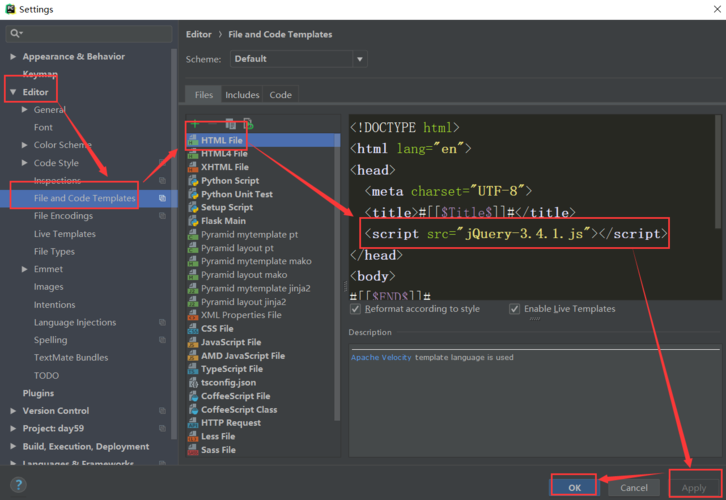
Task: Click the green plus Create Template icon
Action: [196, 124]
